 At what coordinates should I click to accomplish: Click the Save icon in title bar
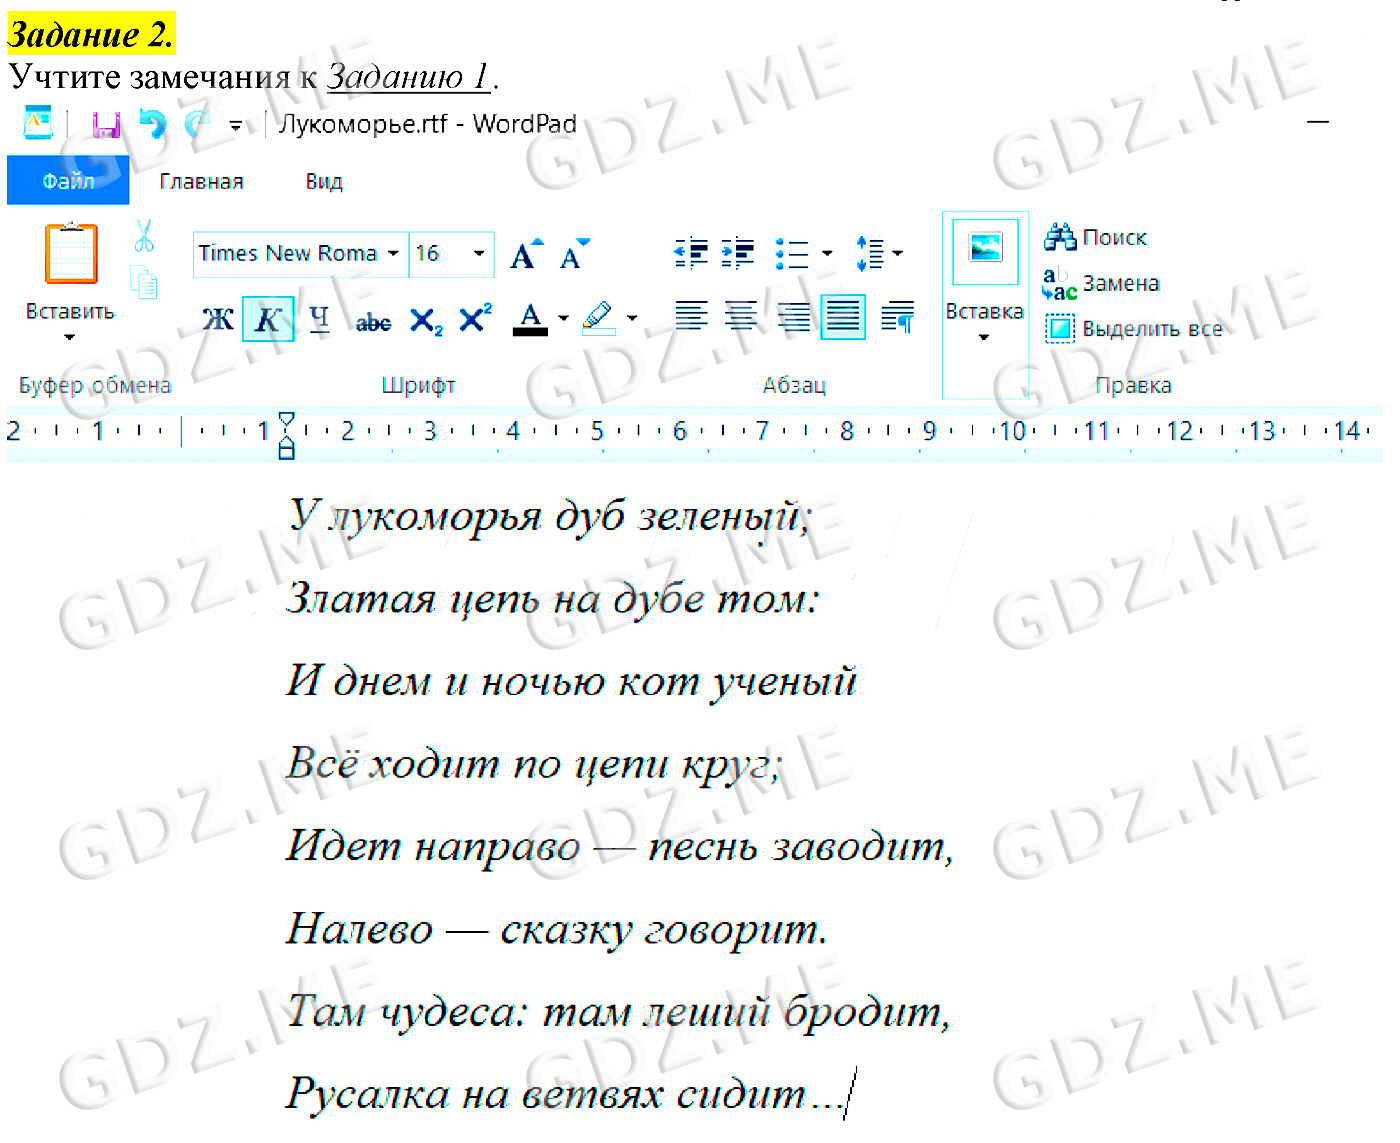106,124
